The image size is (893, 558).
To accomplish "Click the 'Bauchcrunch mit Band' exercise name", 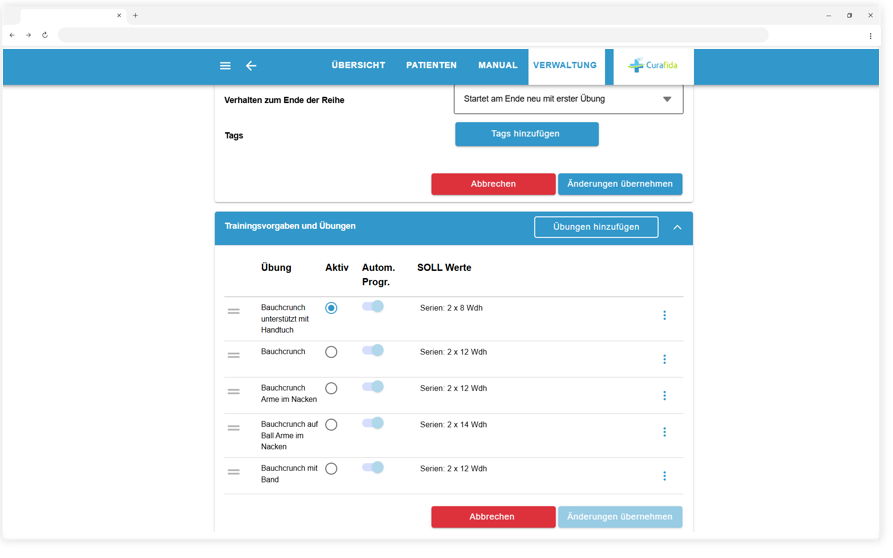I will (289, 474).
